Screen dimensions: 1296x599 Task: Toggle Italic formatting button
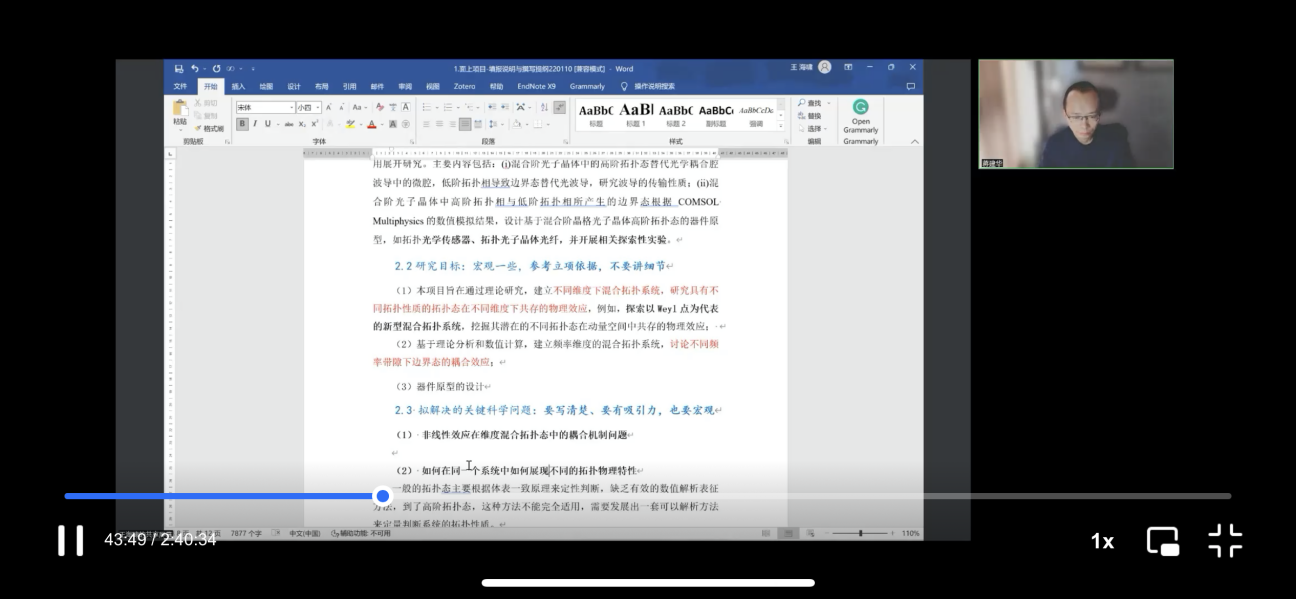tap(255, 124)
